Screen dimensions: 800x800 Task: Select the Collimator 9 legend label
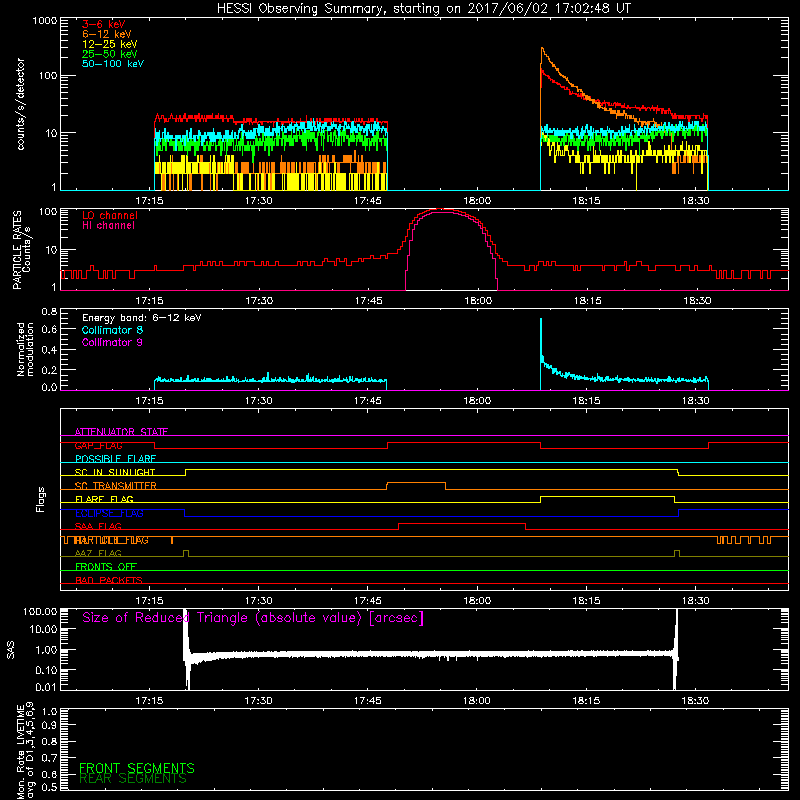point(112,342)
